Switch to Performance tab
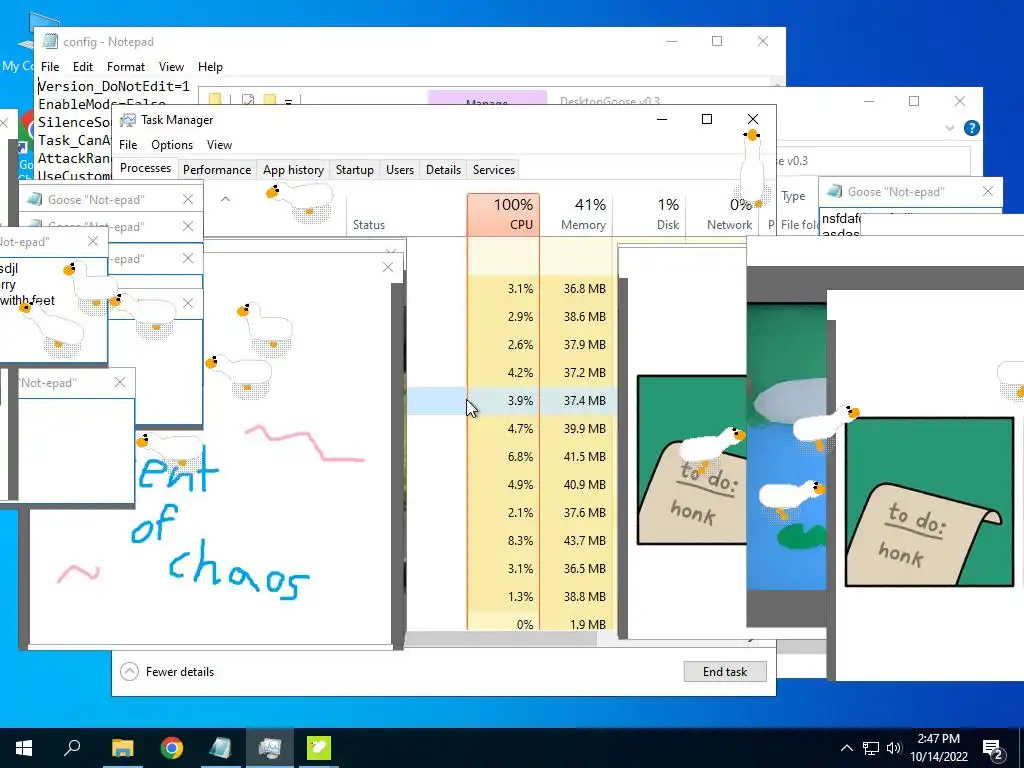The image size is (1024, 768). pos(217,170)
